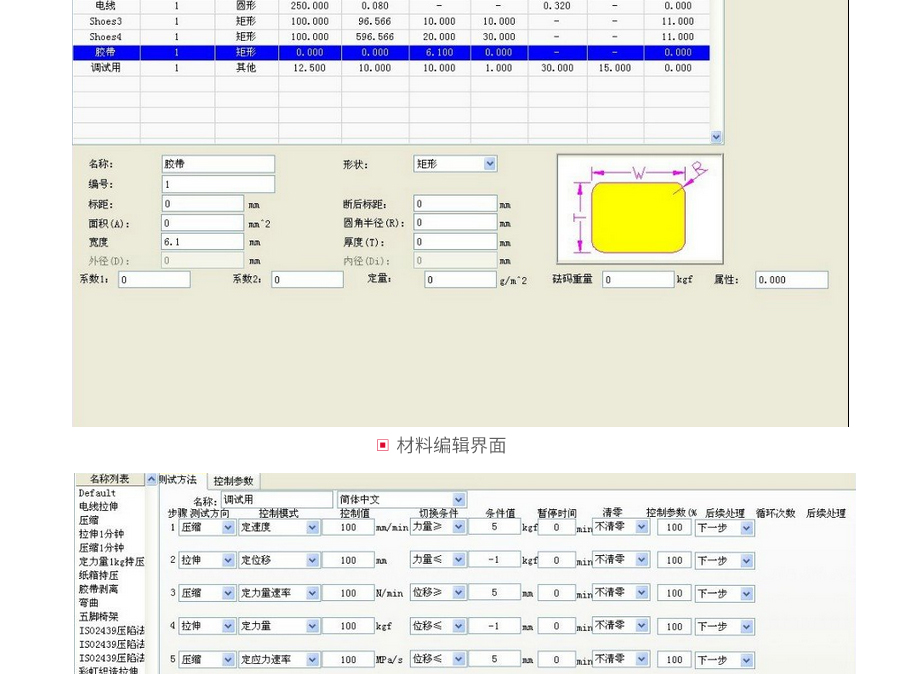Click the 名称 field containing 调试用
The height and width of the screenshot is (674, 920).
pos(276,500)
